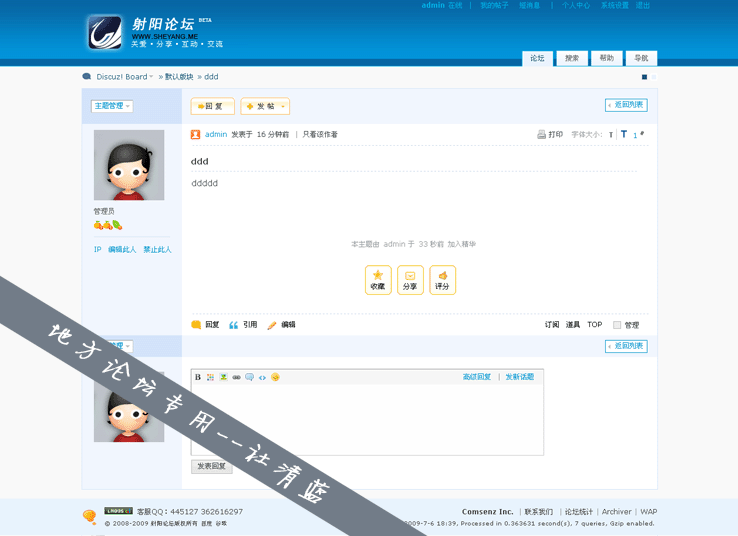The height and width of the screenshot is (536, 738).
Task: Click the admin author name link
Action: 216,135
